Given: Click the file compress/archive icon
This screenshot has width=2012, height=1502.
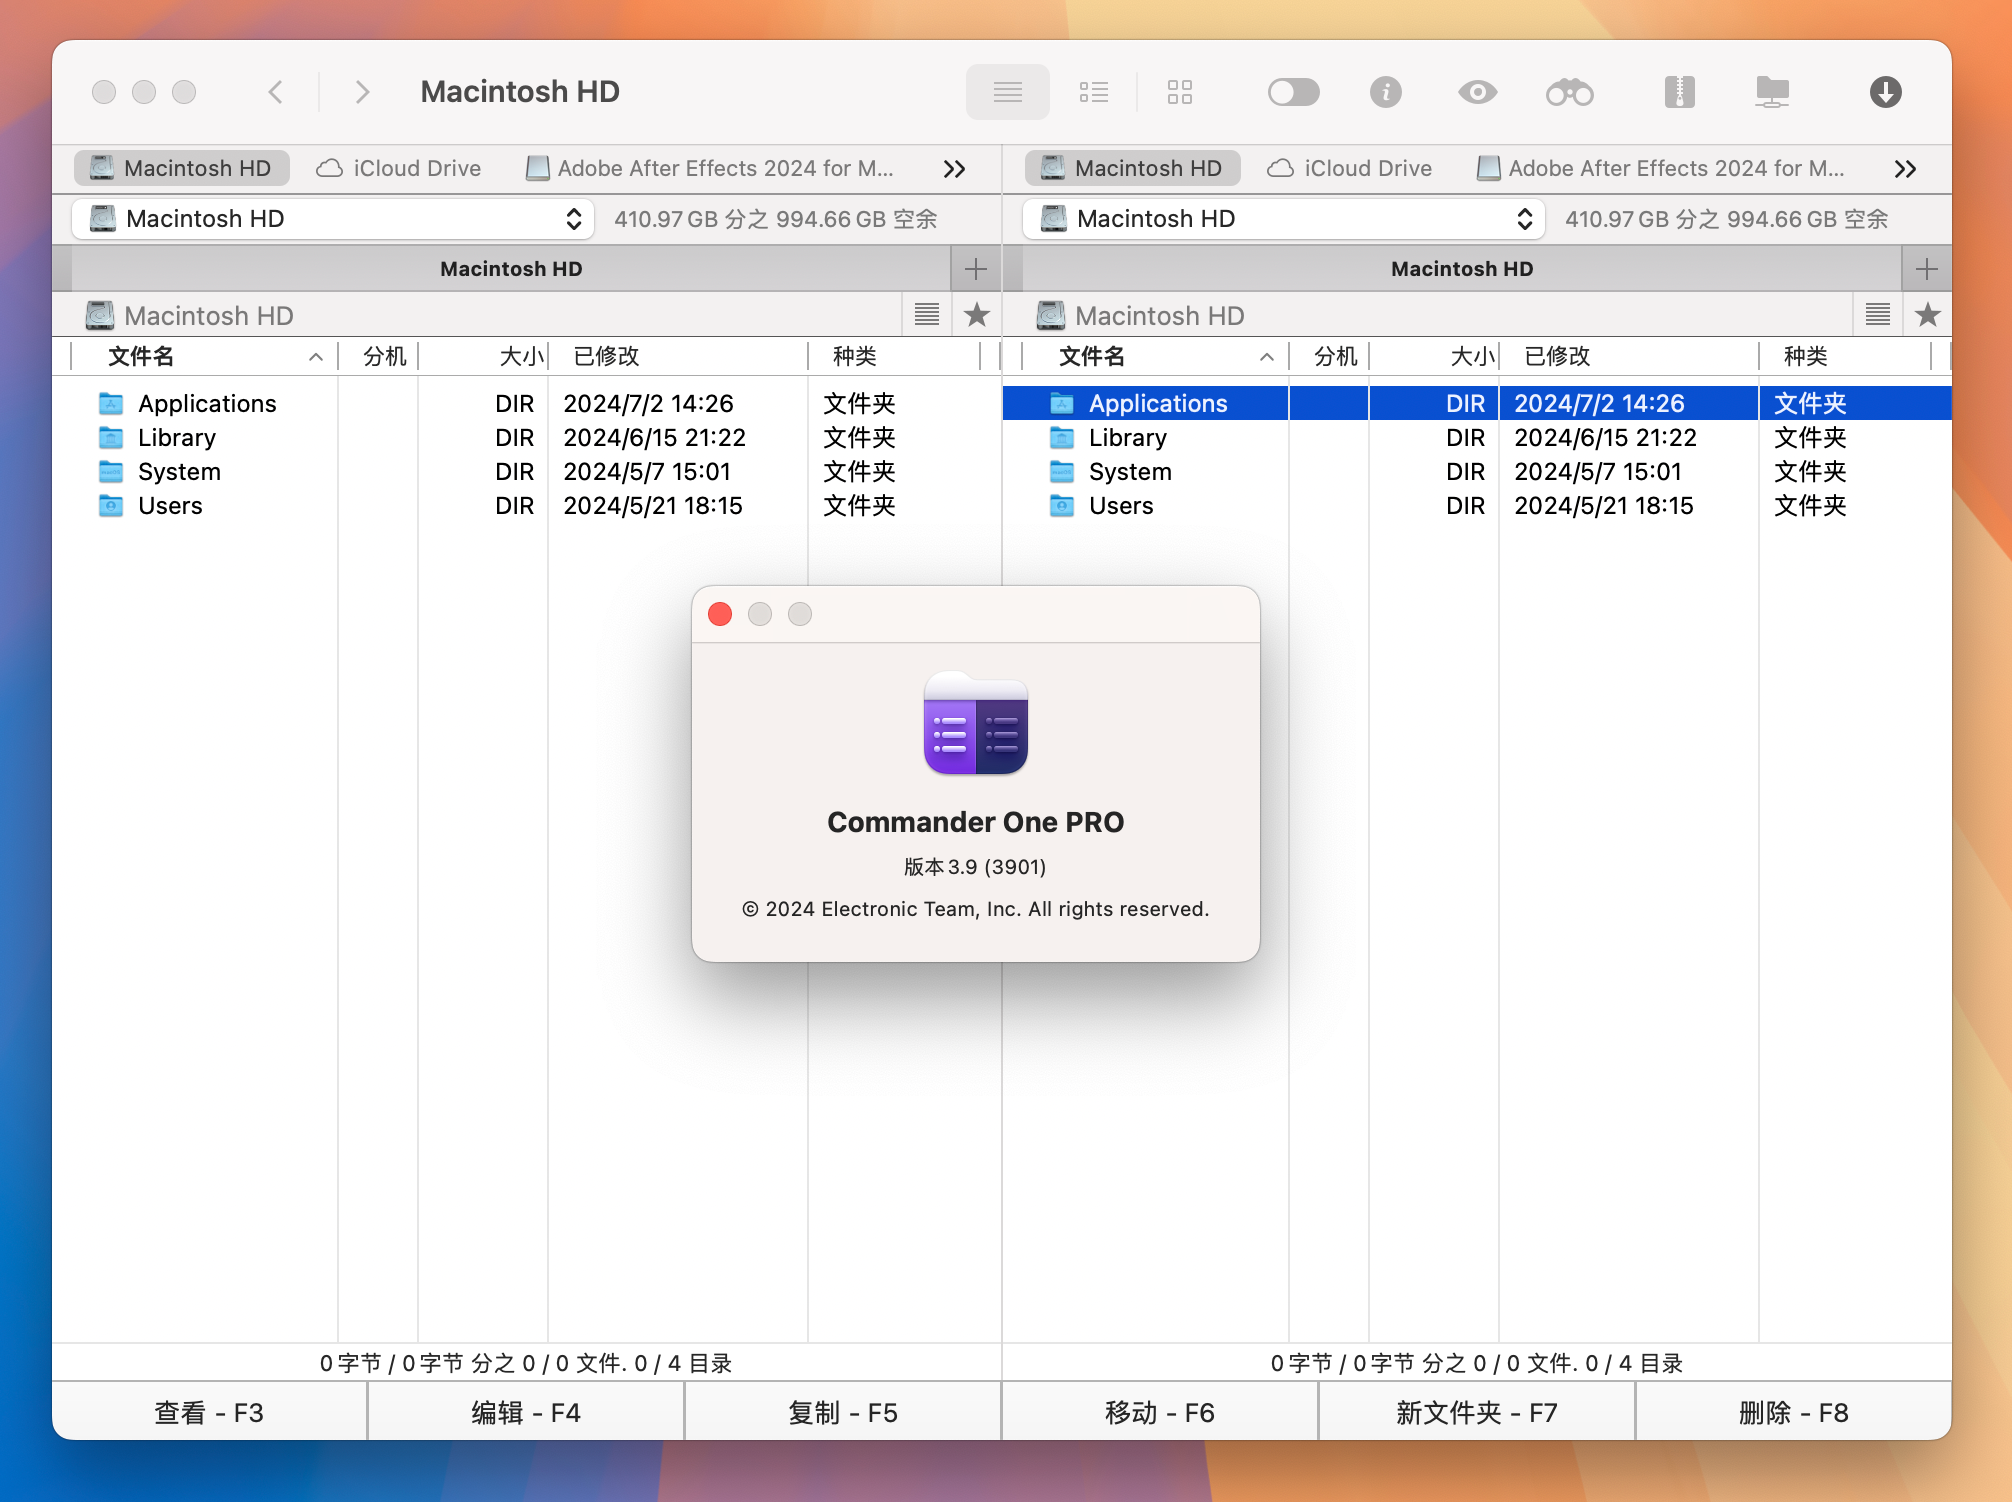Looking at the screenshot, I should click(1677, 90).
